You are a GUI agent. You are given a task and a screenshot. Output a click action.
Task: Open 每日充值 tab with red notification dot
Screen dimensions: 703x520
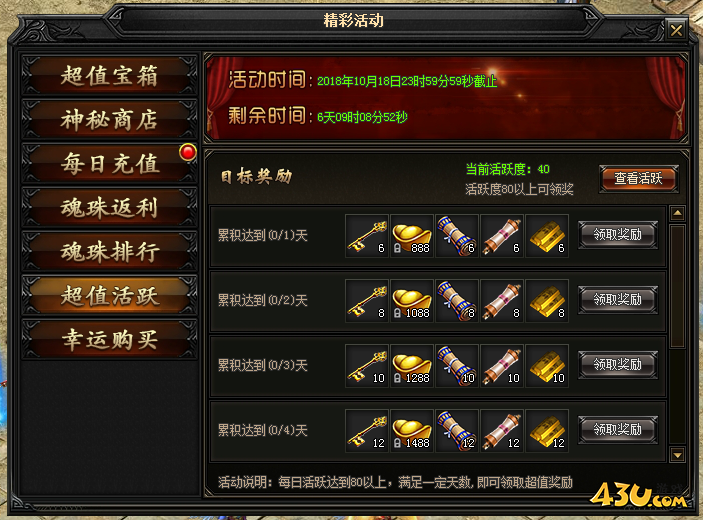pyautogui.click(x=109, y=163)
